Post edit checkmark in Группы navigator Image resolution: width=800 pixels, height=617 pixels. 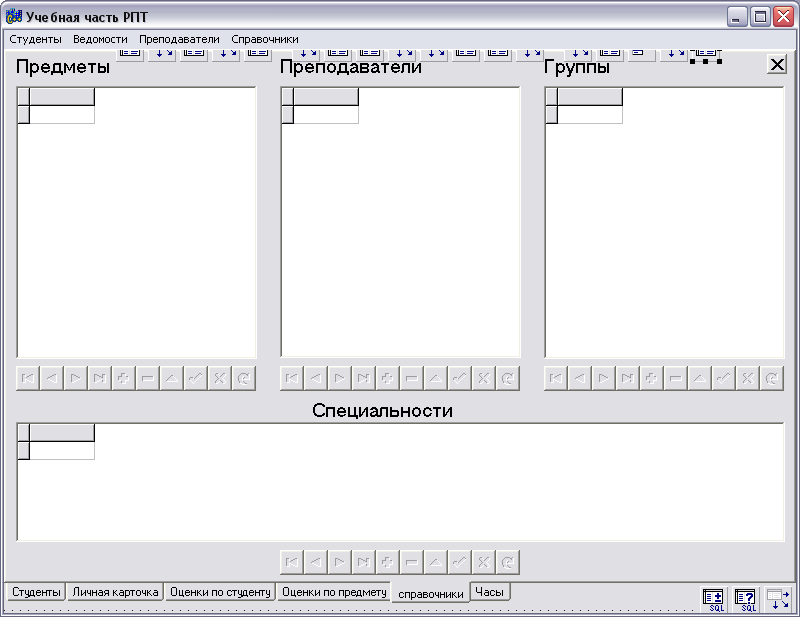(x=724, y=379)
